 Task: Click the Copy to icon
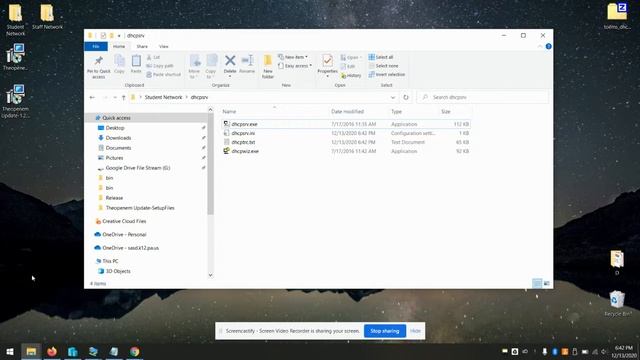pos(211,61)
